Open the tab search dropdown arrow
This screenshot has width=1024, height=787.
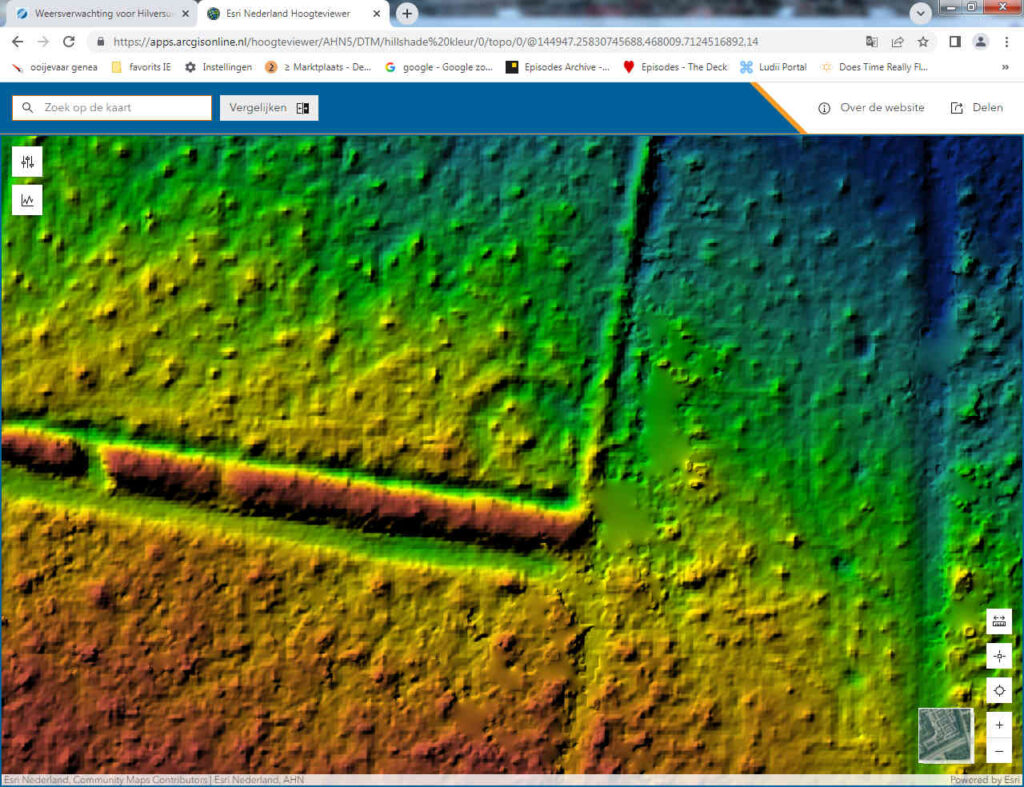coord(921,14)
